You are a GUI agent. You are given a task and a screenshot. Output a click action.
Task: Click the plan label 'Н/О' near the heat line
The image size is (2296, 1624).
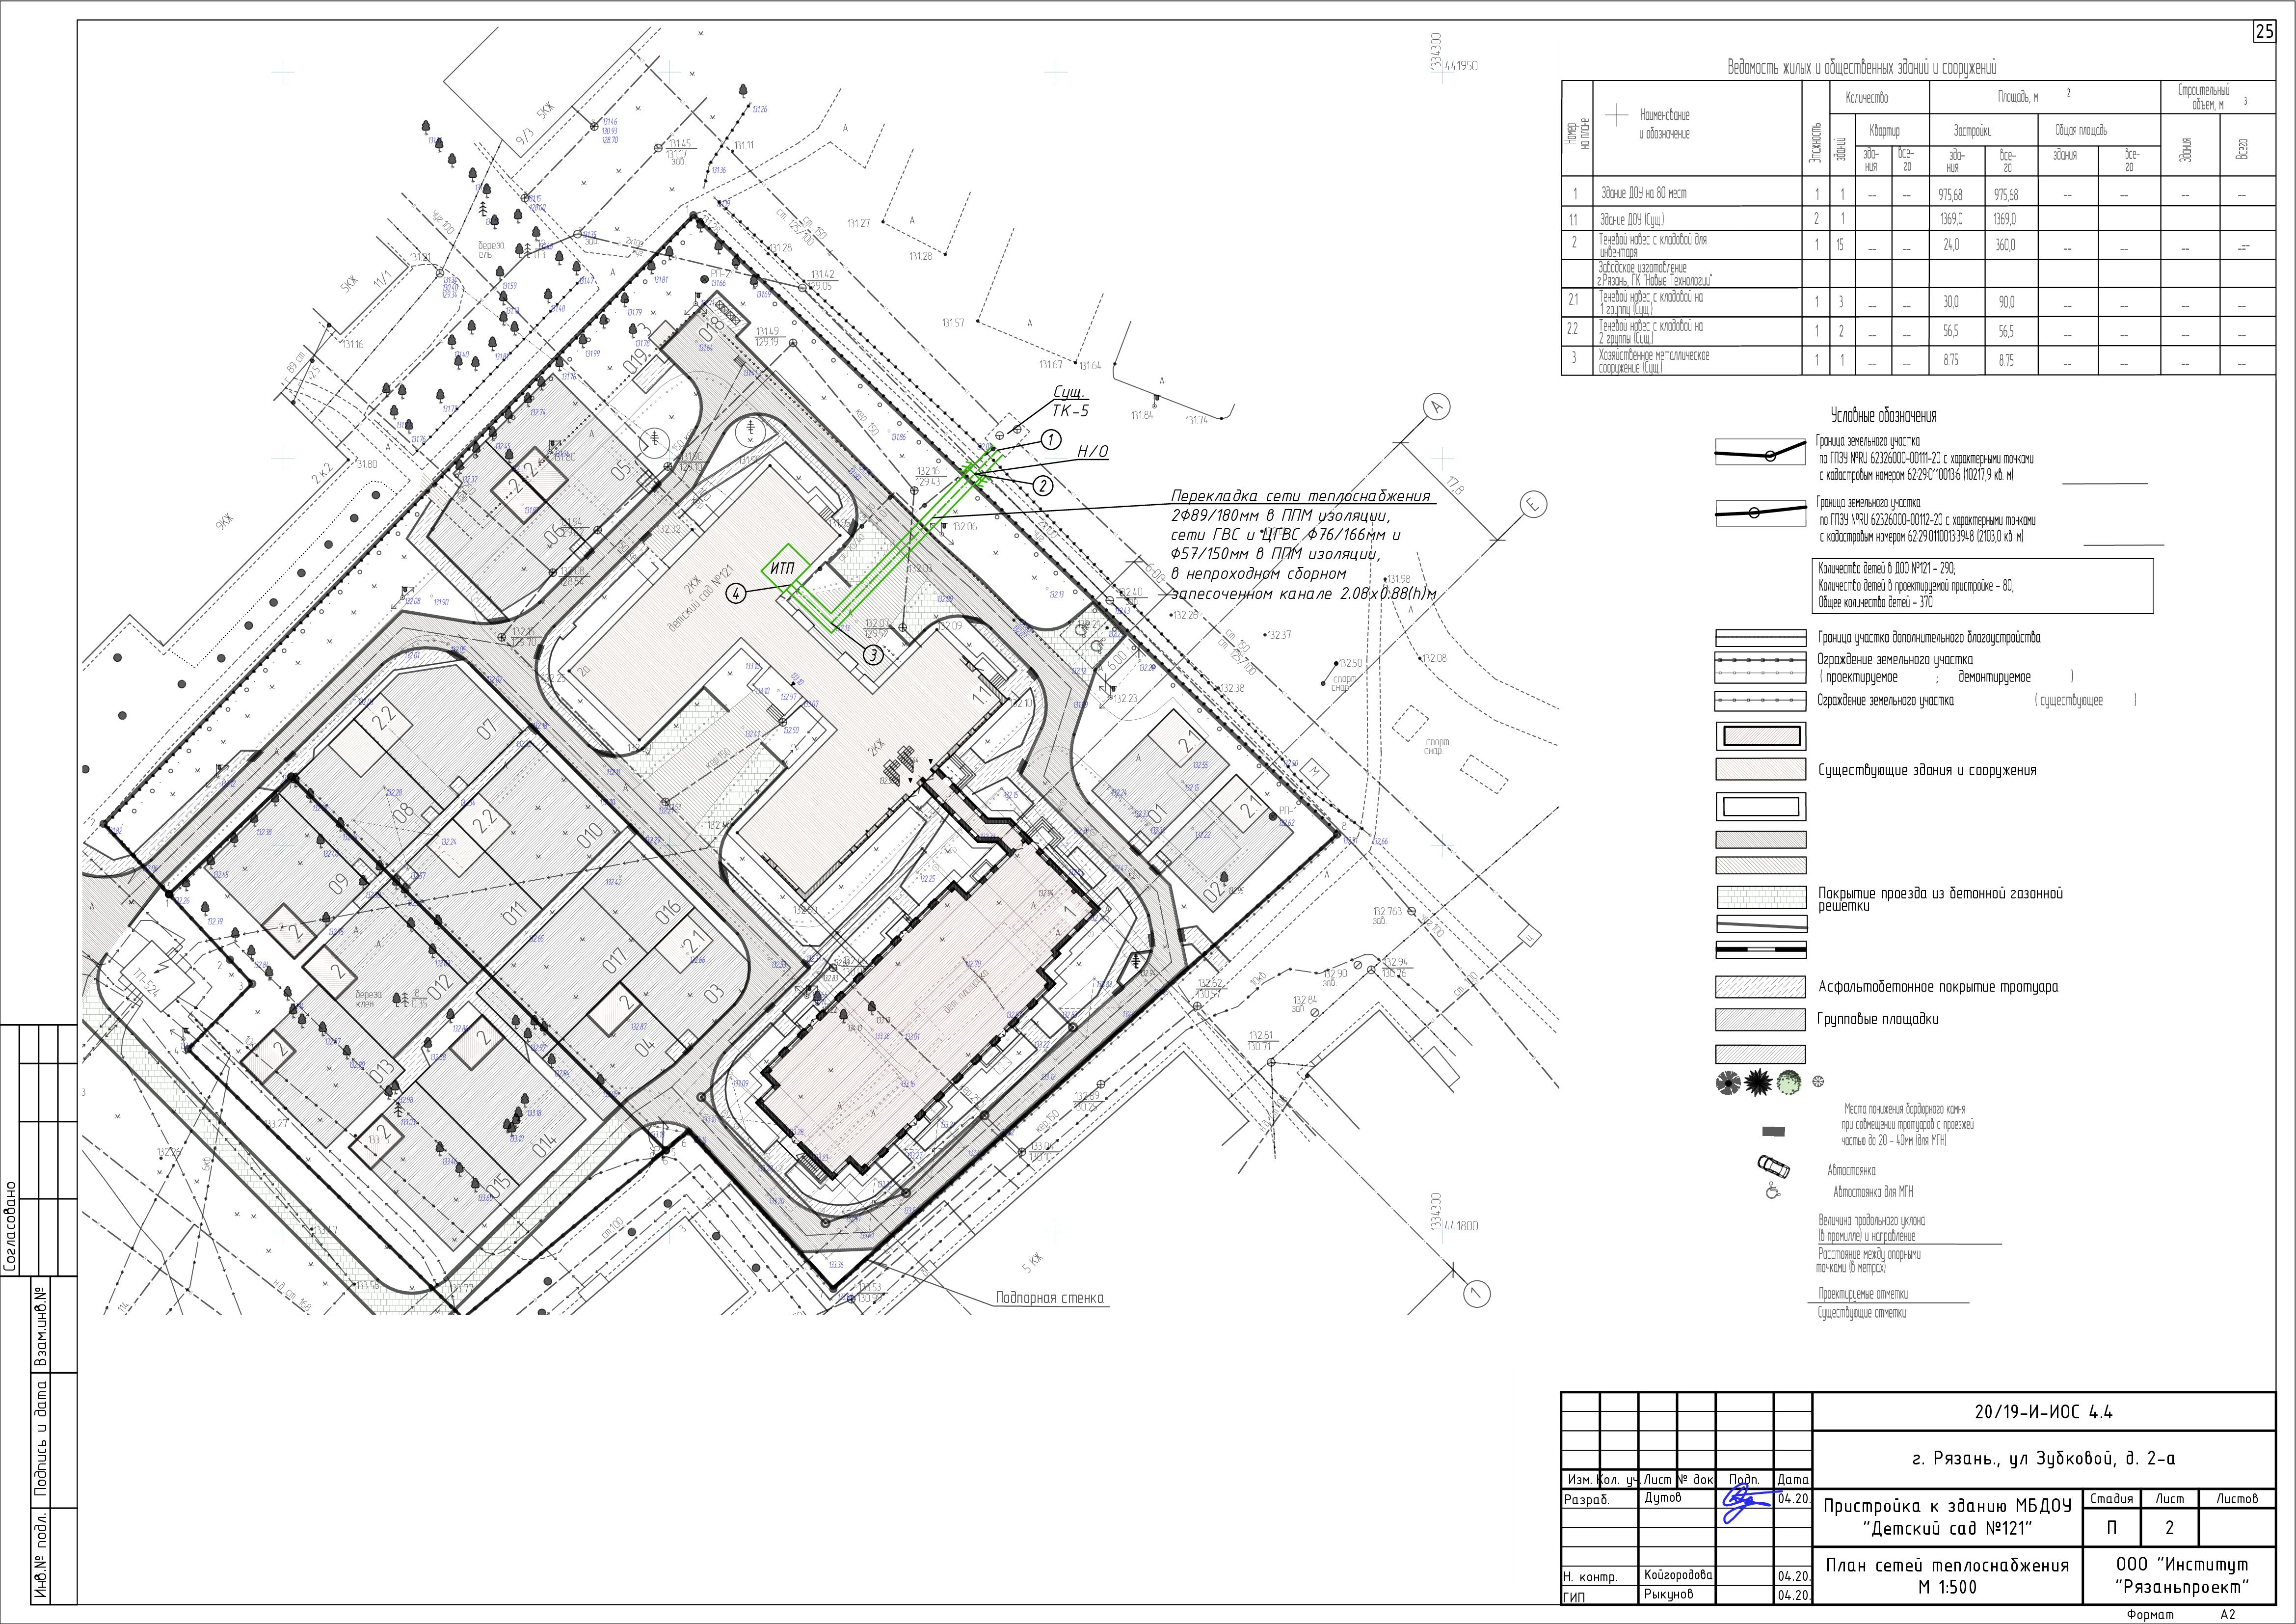pos(1092,452)
